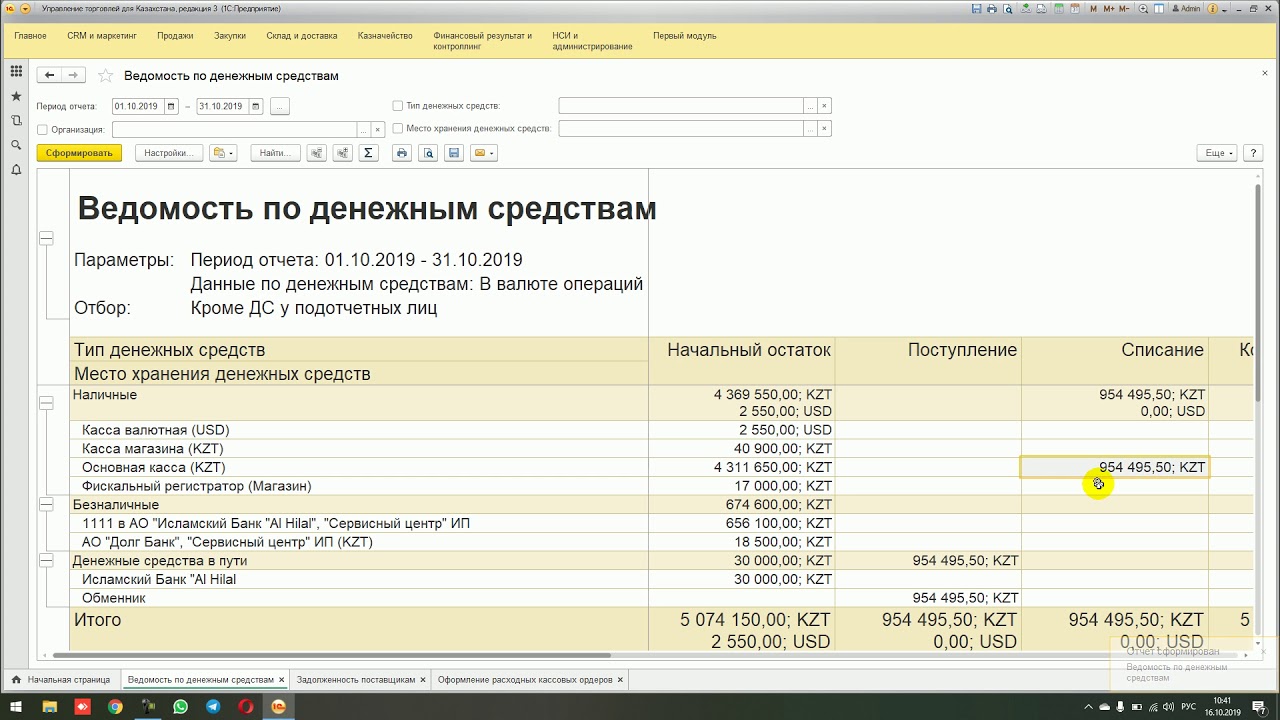Open period selection ellipsis button
Image resolution: width=1280 pixels, height=720 pixels.
point(280,106)
